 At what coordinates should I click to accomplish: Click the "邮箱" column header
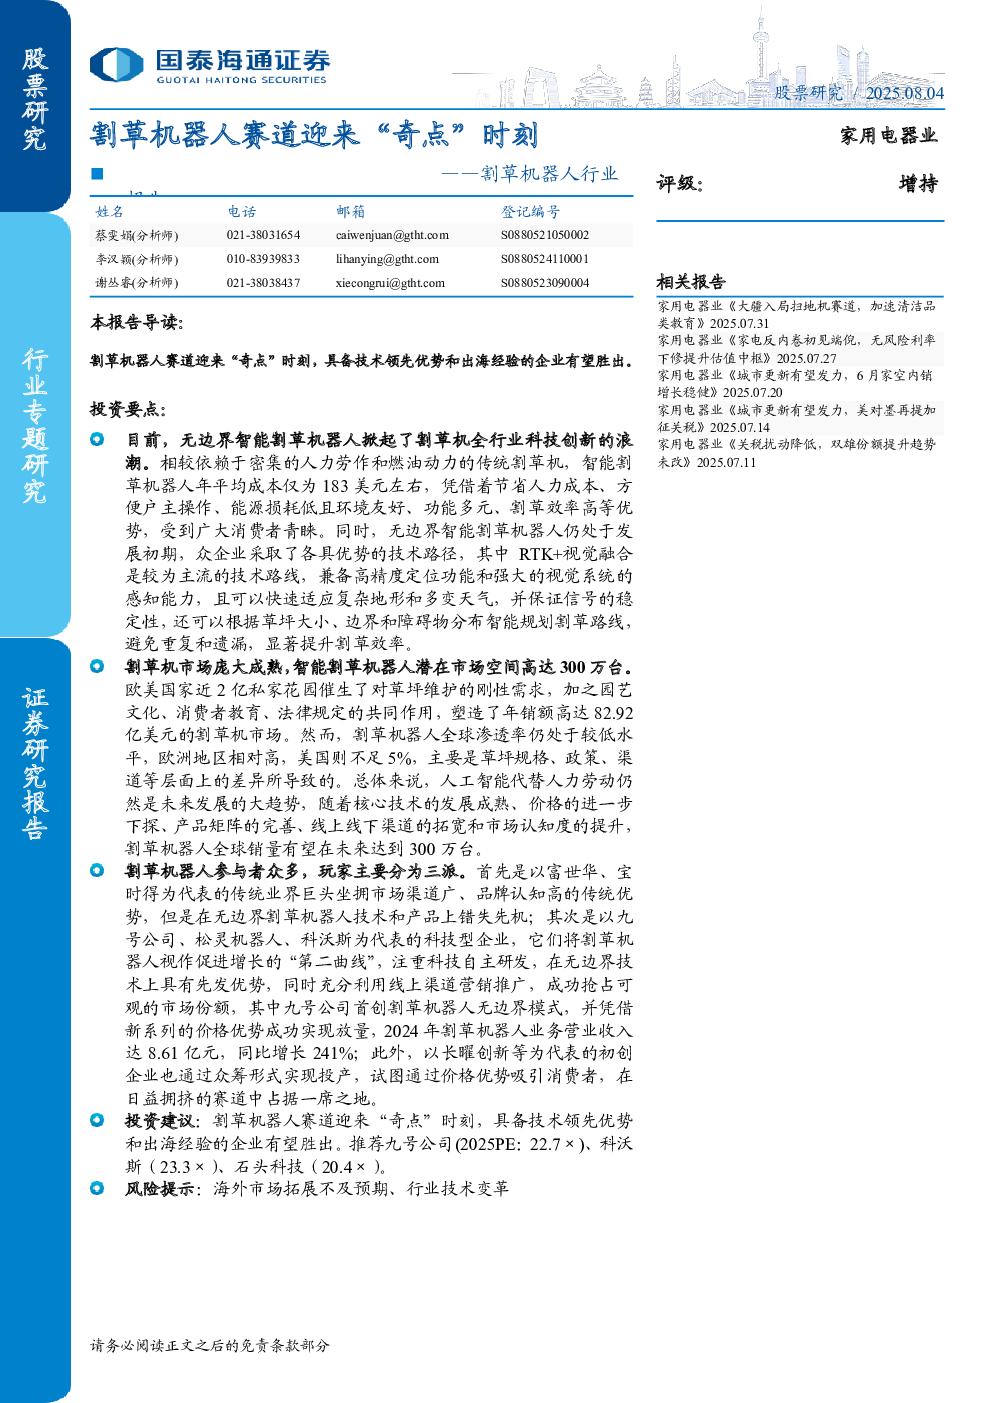(351, 211)
